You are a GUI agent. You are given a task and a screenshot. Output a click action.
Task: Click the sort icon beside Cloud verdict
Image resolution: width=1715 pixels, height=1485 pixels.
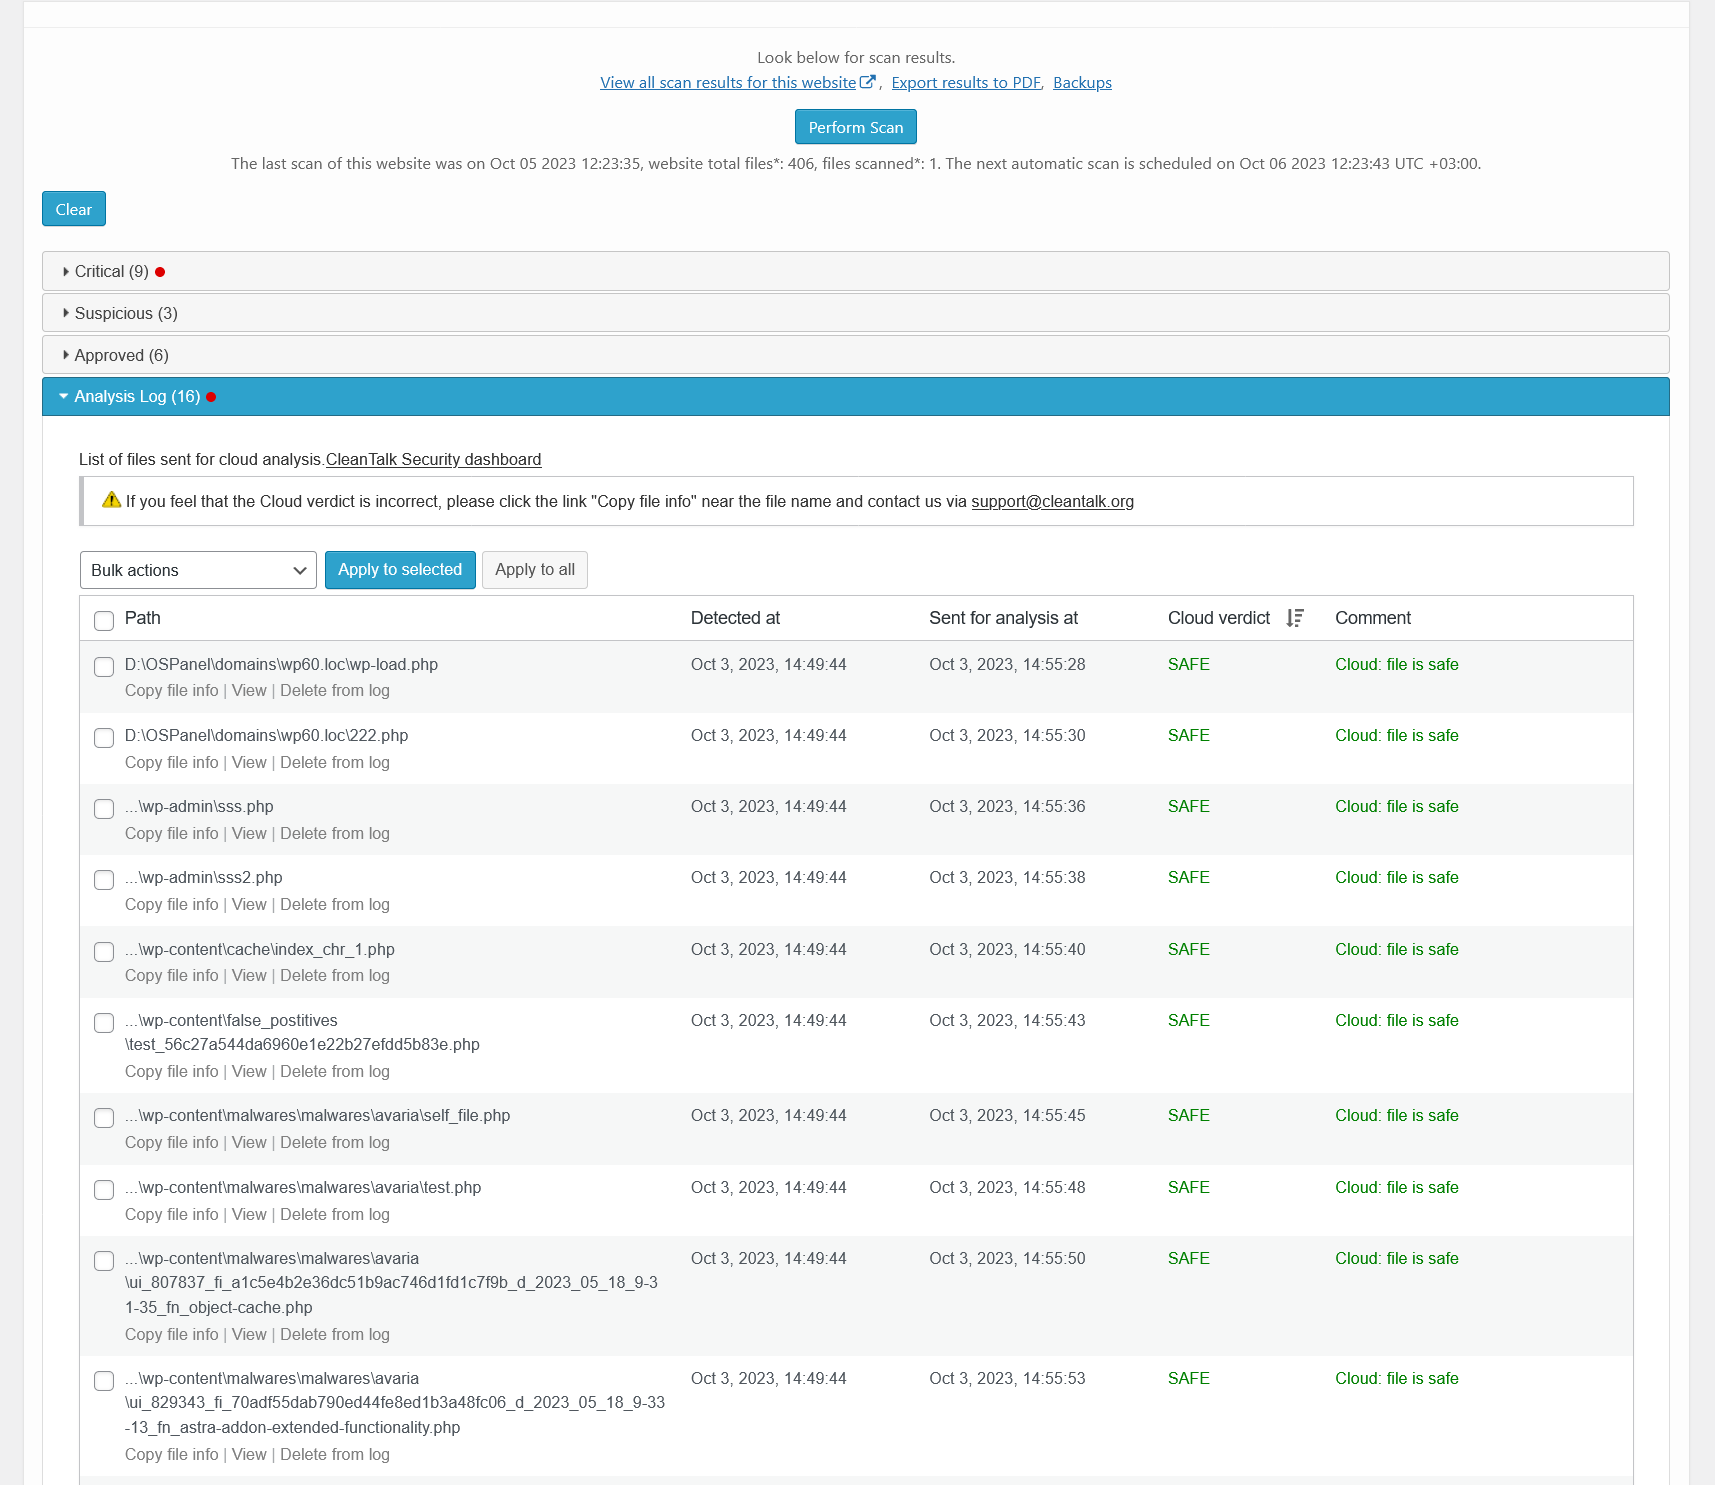tap(1295, 618)
